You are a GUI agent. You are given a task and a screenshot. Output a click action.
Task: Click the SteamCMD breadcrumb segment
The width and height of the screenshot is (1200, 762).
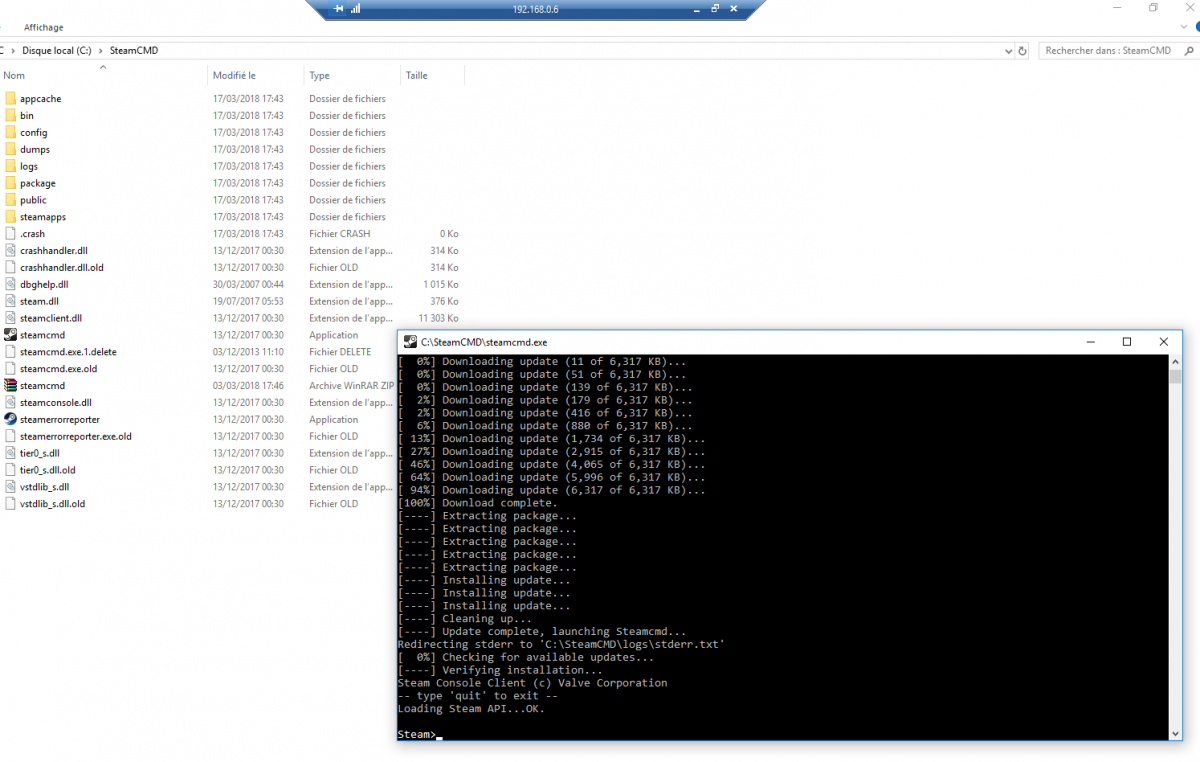(x=134, y=50)
